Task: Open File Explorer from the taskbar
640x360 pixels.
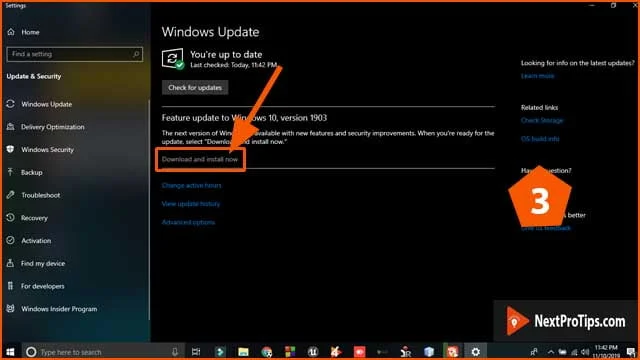Action: tap(243, 352)
